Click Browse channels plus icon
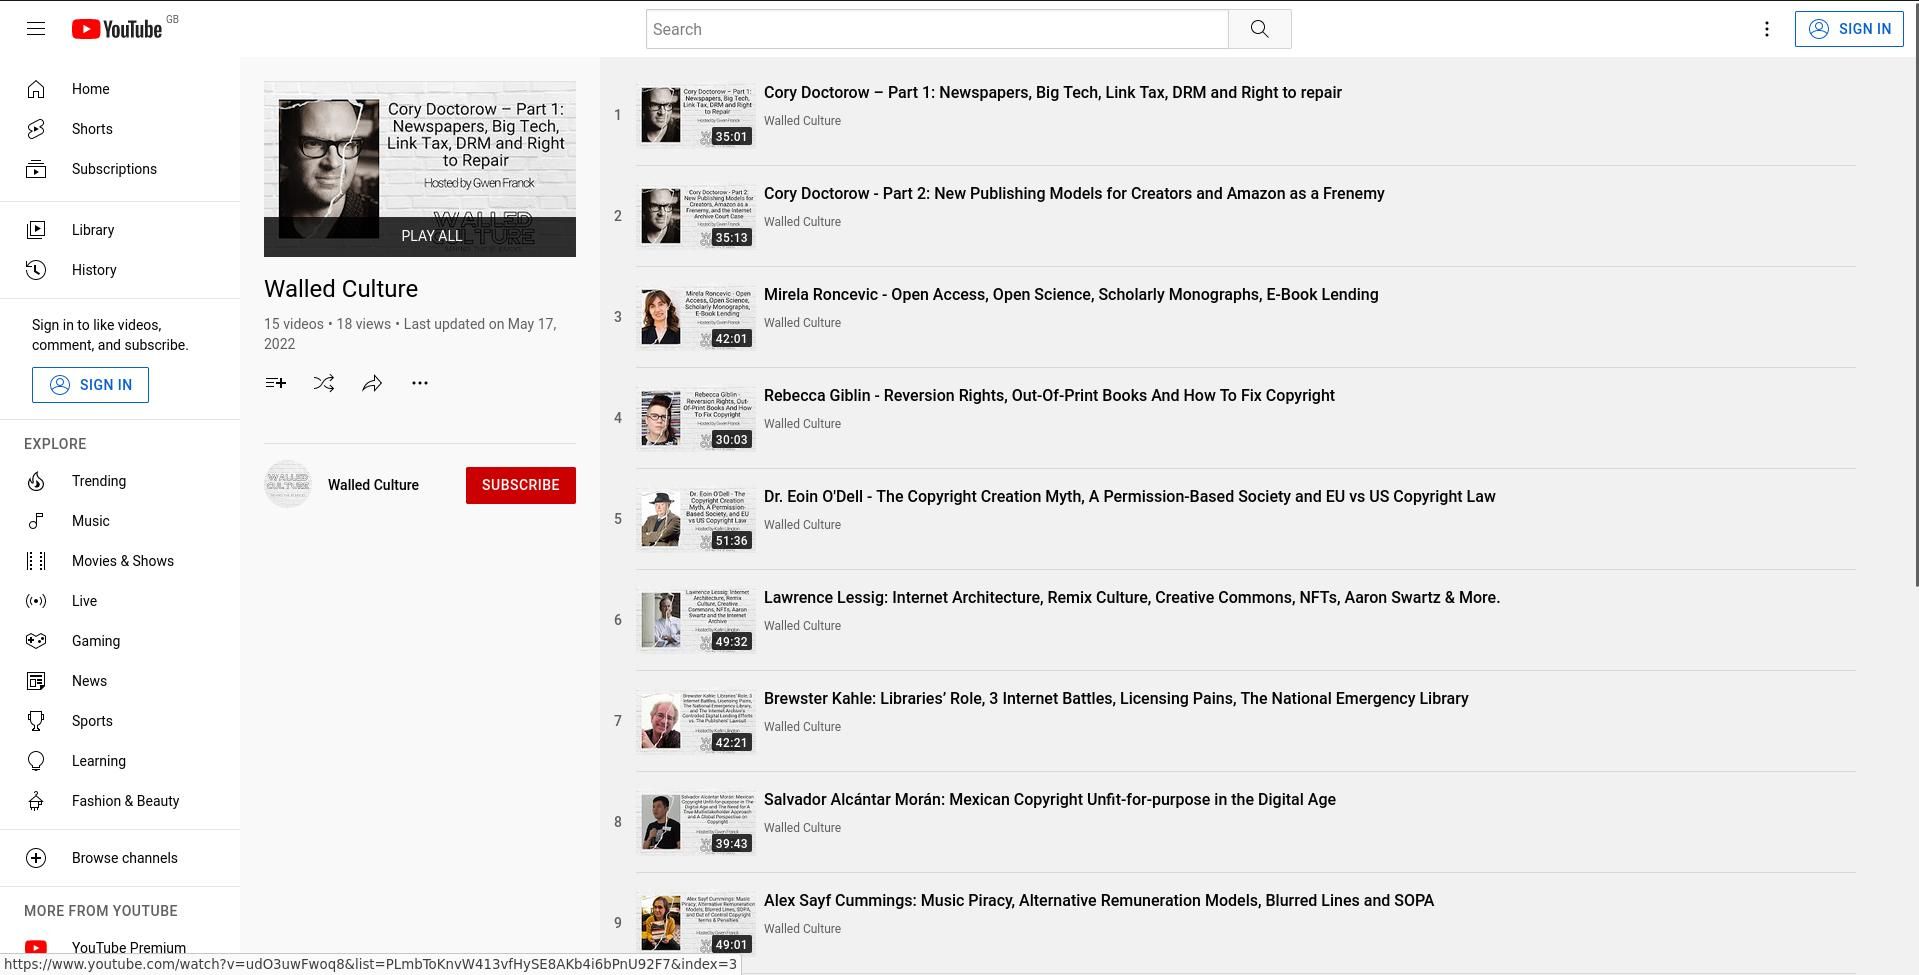The width and height of the screenshot is (1919, 975). [x=36, y=858]
